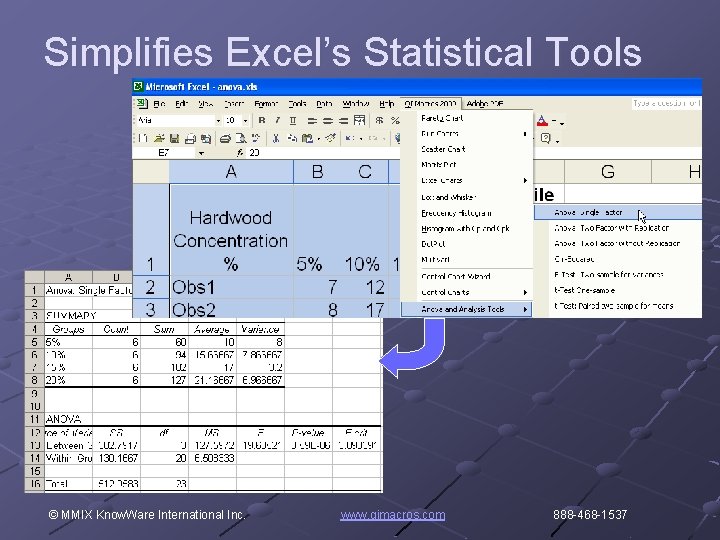
Task: Click the Format Painter brush icon
Action: click(330, 138)
